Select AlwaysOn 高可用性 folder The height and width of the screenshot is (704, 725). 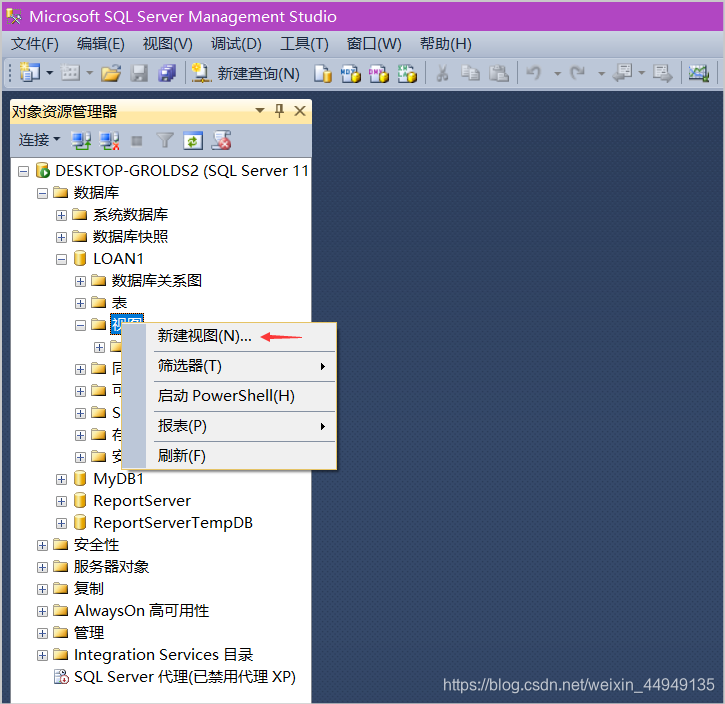[x=141, y=611]
